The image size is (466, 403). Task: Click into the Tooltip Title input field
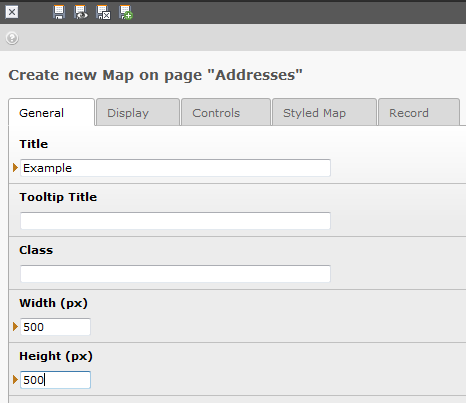tap(175, 221)
